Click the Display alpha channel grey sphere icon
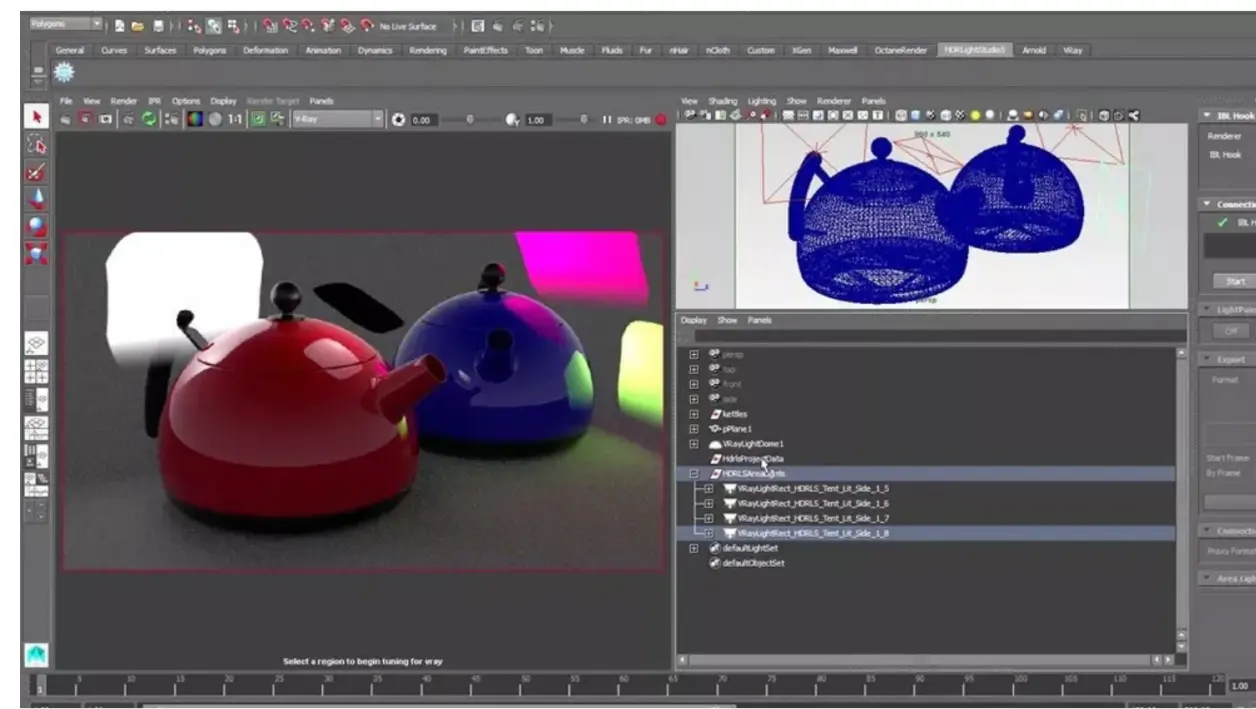Viewport: 1256px width, 709px height. pos(215,118)
